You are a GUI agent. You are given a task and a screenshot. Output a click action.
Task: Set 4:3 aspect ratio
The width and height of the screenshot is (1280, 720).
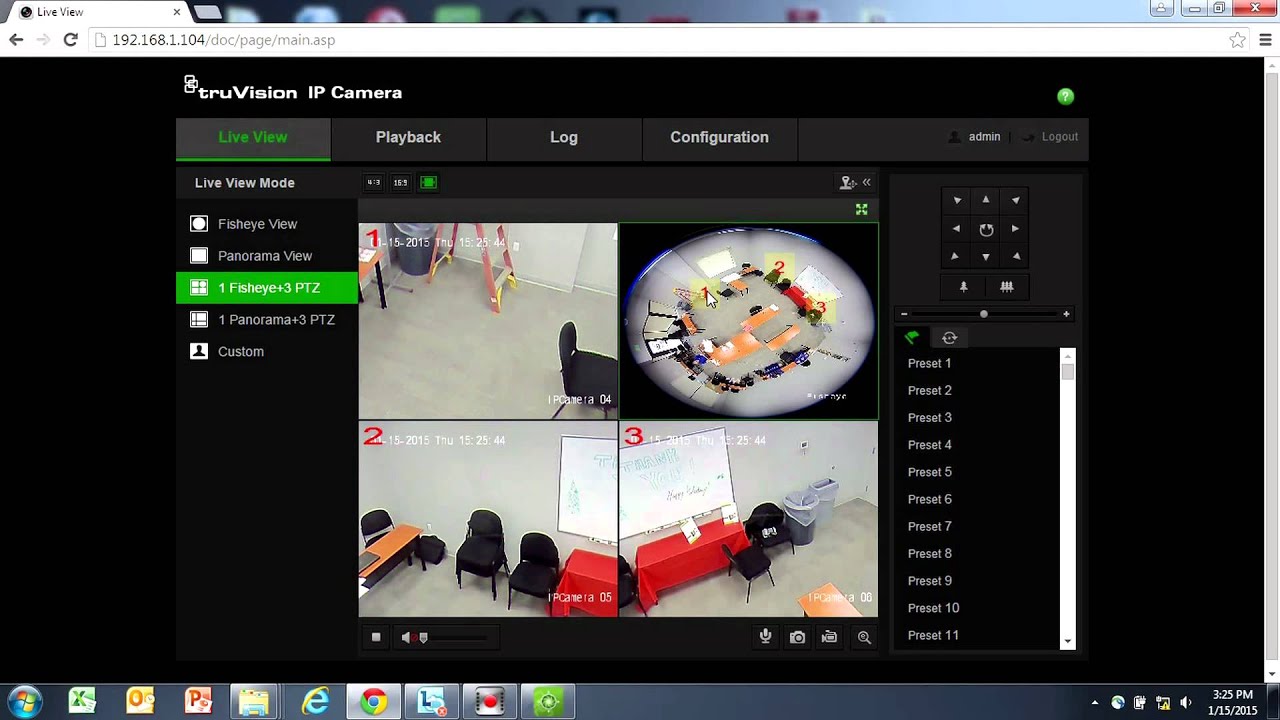(373, 183)
